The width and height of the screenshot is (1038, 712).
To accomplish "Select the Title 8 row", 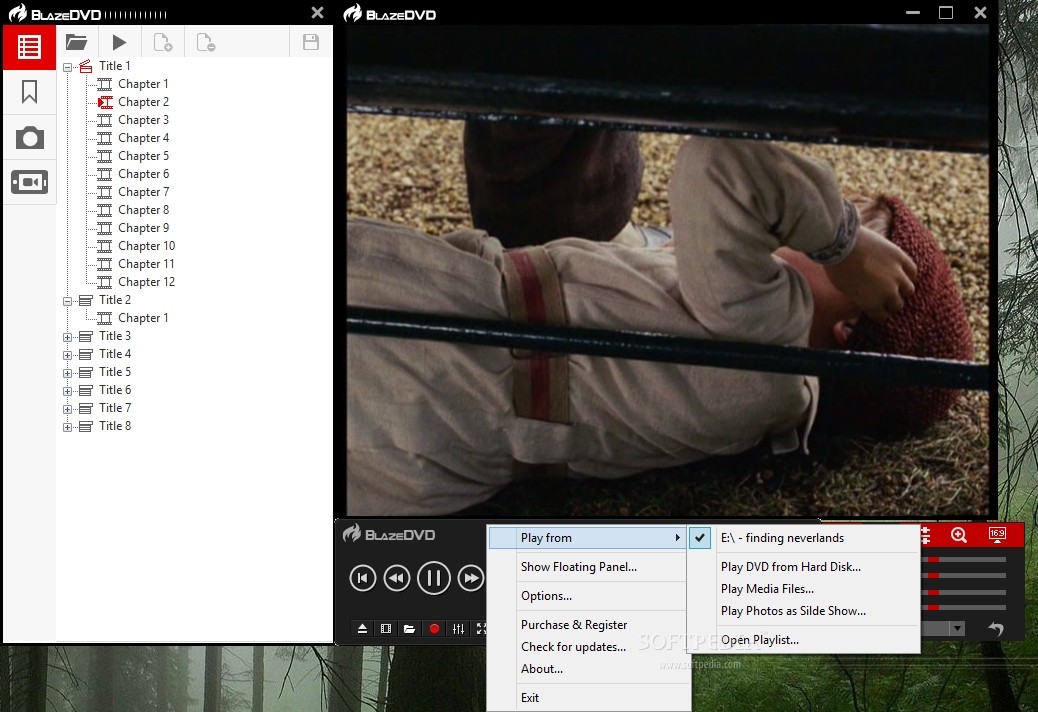I will [115, 426].
